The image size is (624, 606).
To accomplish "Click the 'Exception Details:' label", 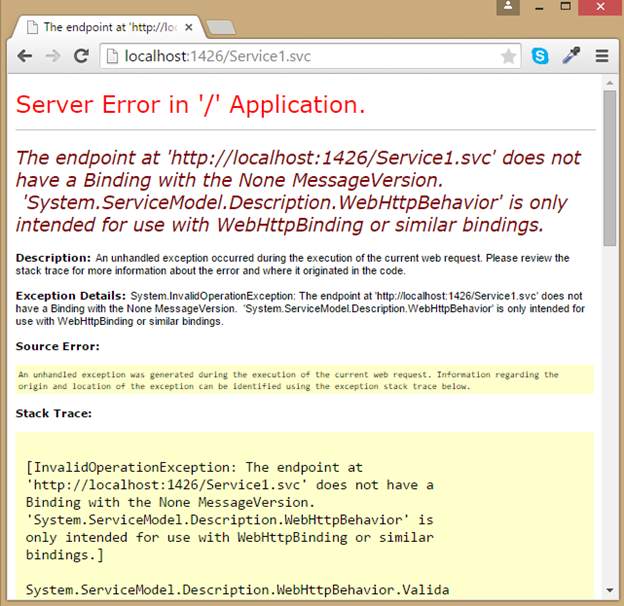I will point(71,296).
